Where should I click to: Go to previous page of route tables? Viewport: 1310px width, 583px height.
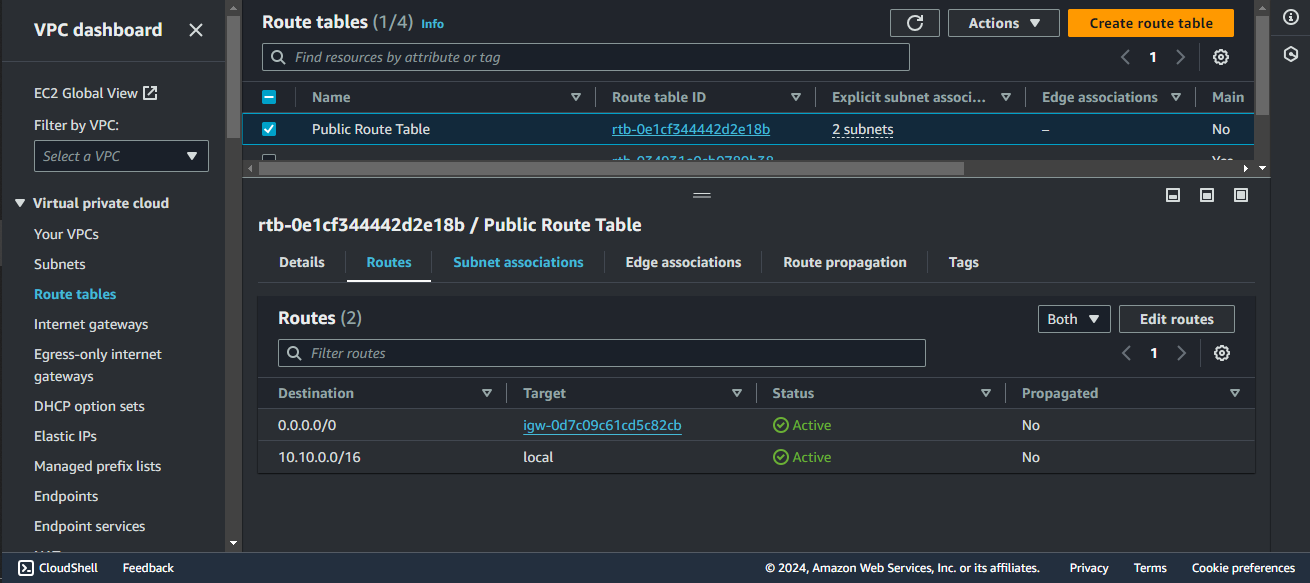1126,57
